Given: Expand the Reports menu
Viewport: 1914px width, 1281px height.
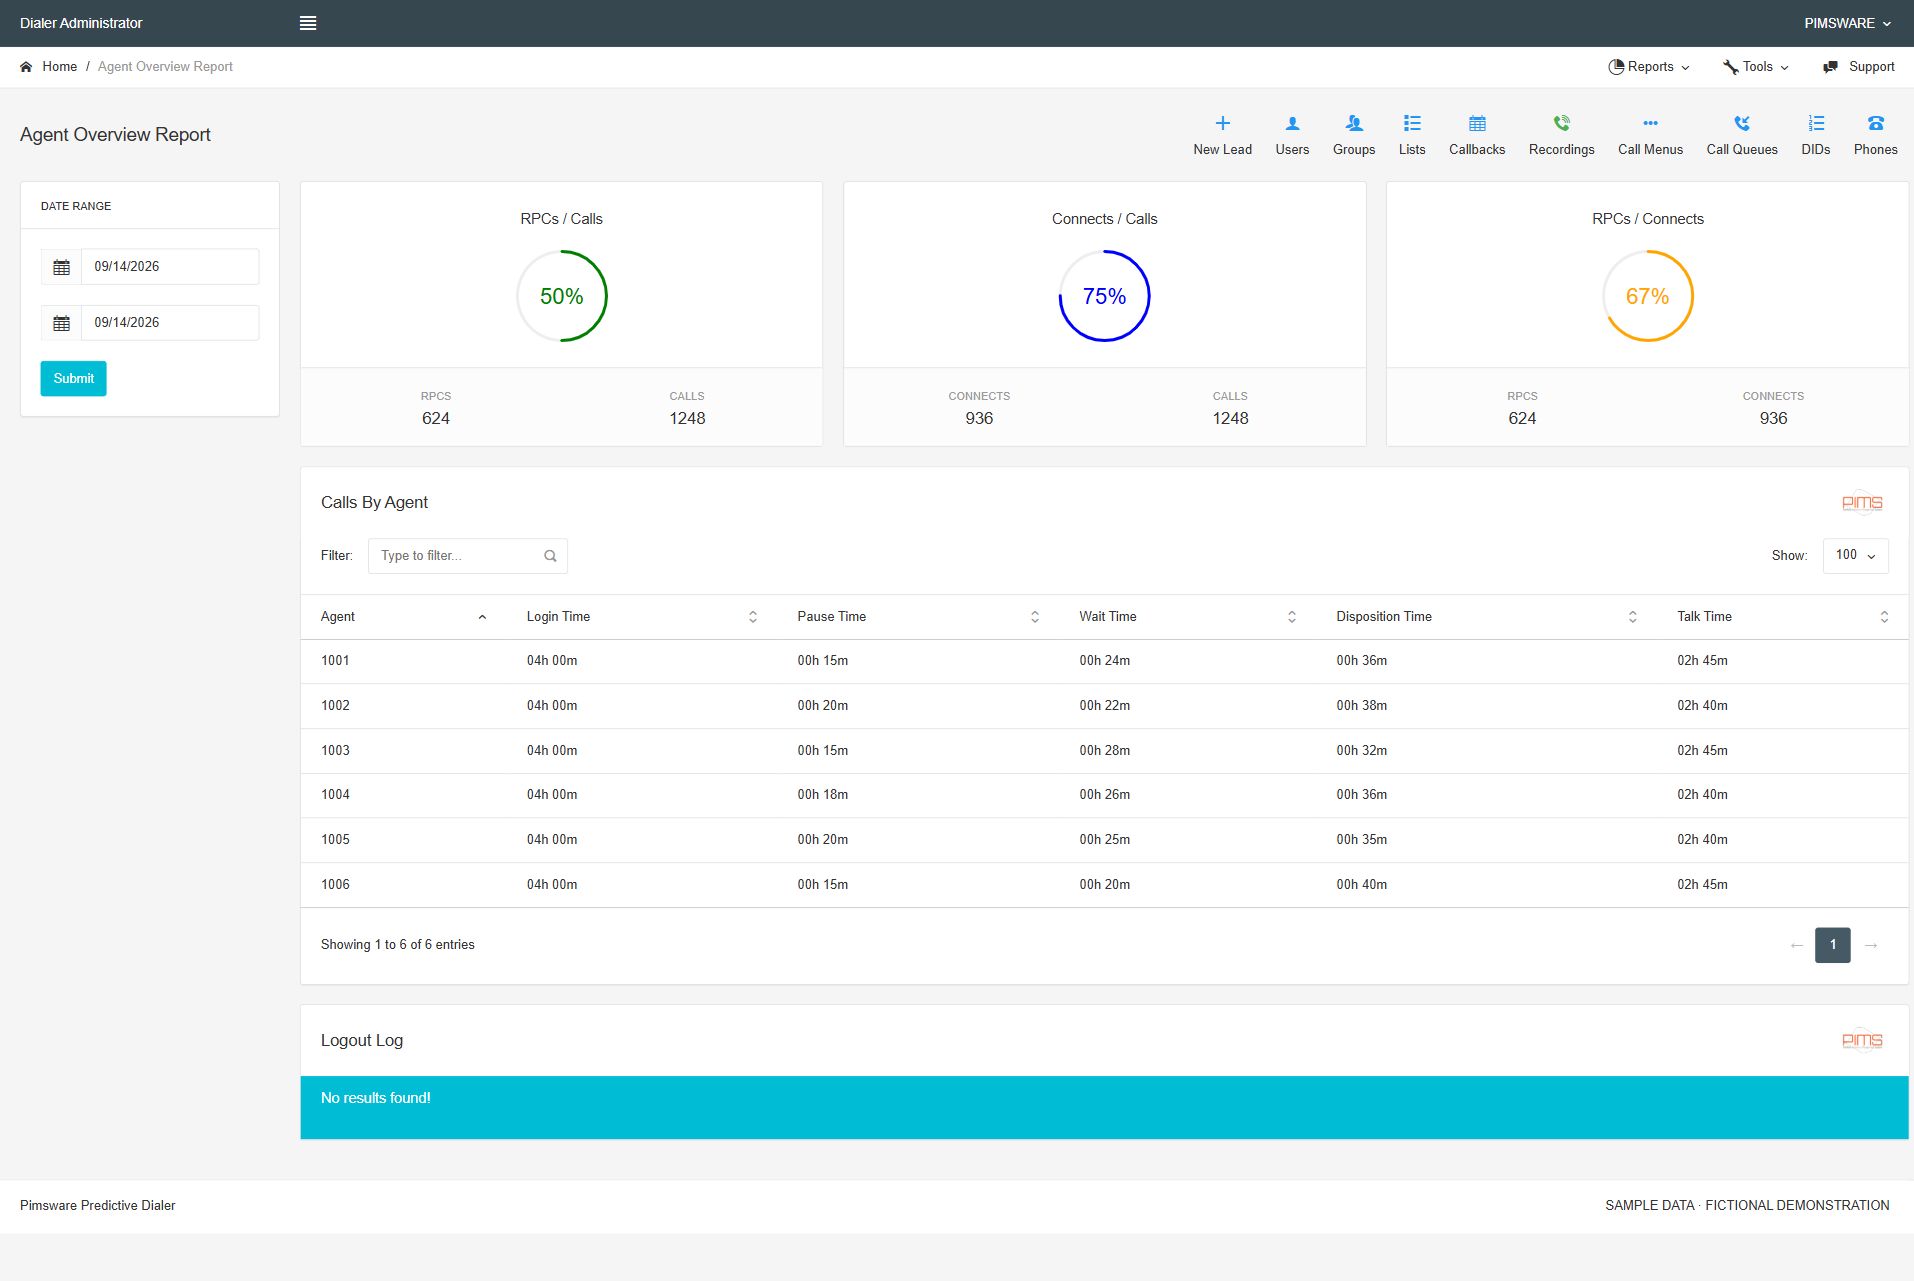Looking at the screenshot, I should (1648, 67).
